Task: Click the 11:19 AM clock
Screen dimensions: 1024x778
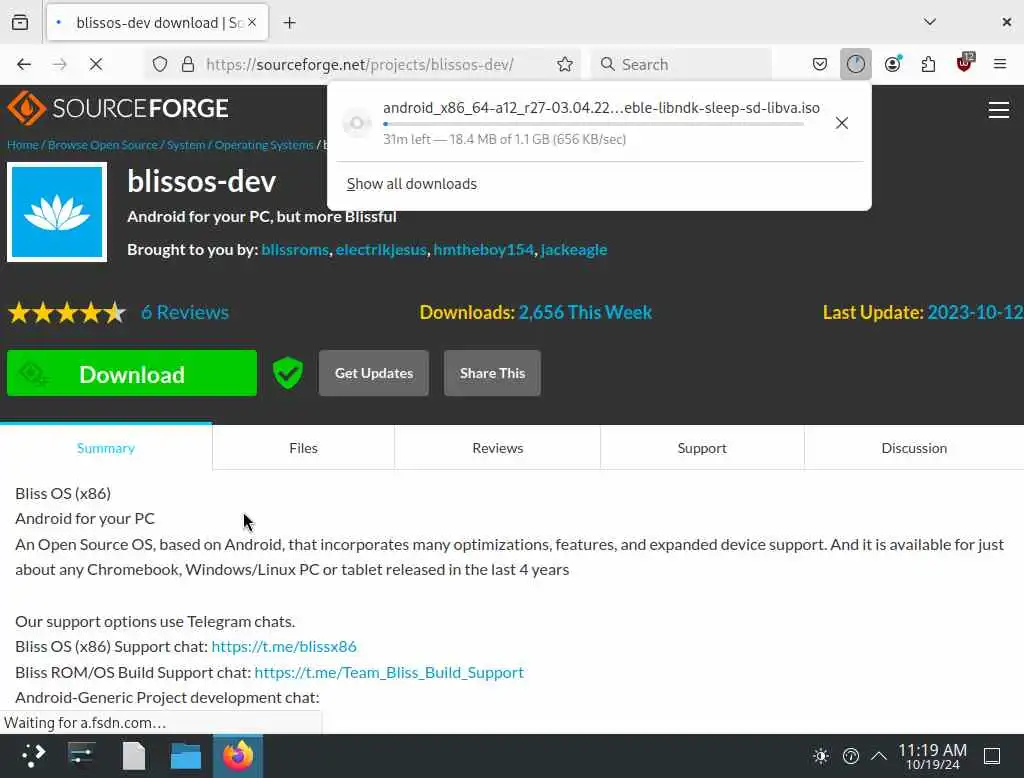Action: click(933, 756)
